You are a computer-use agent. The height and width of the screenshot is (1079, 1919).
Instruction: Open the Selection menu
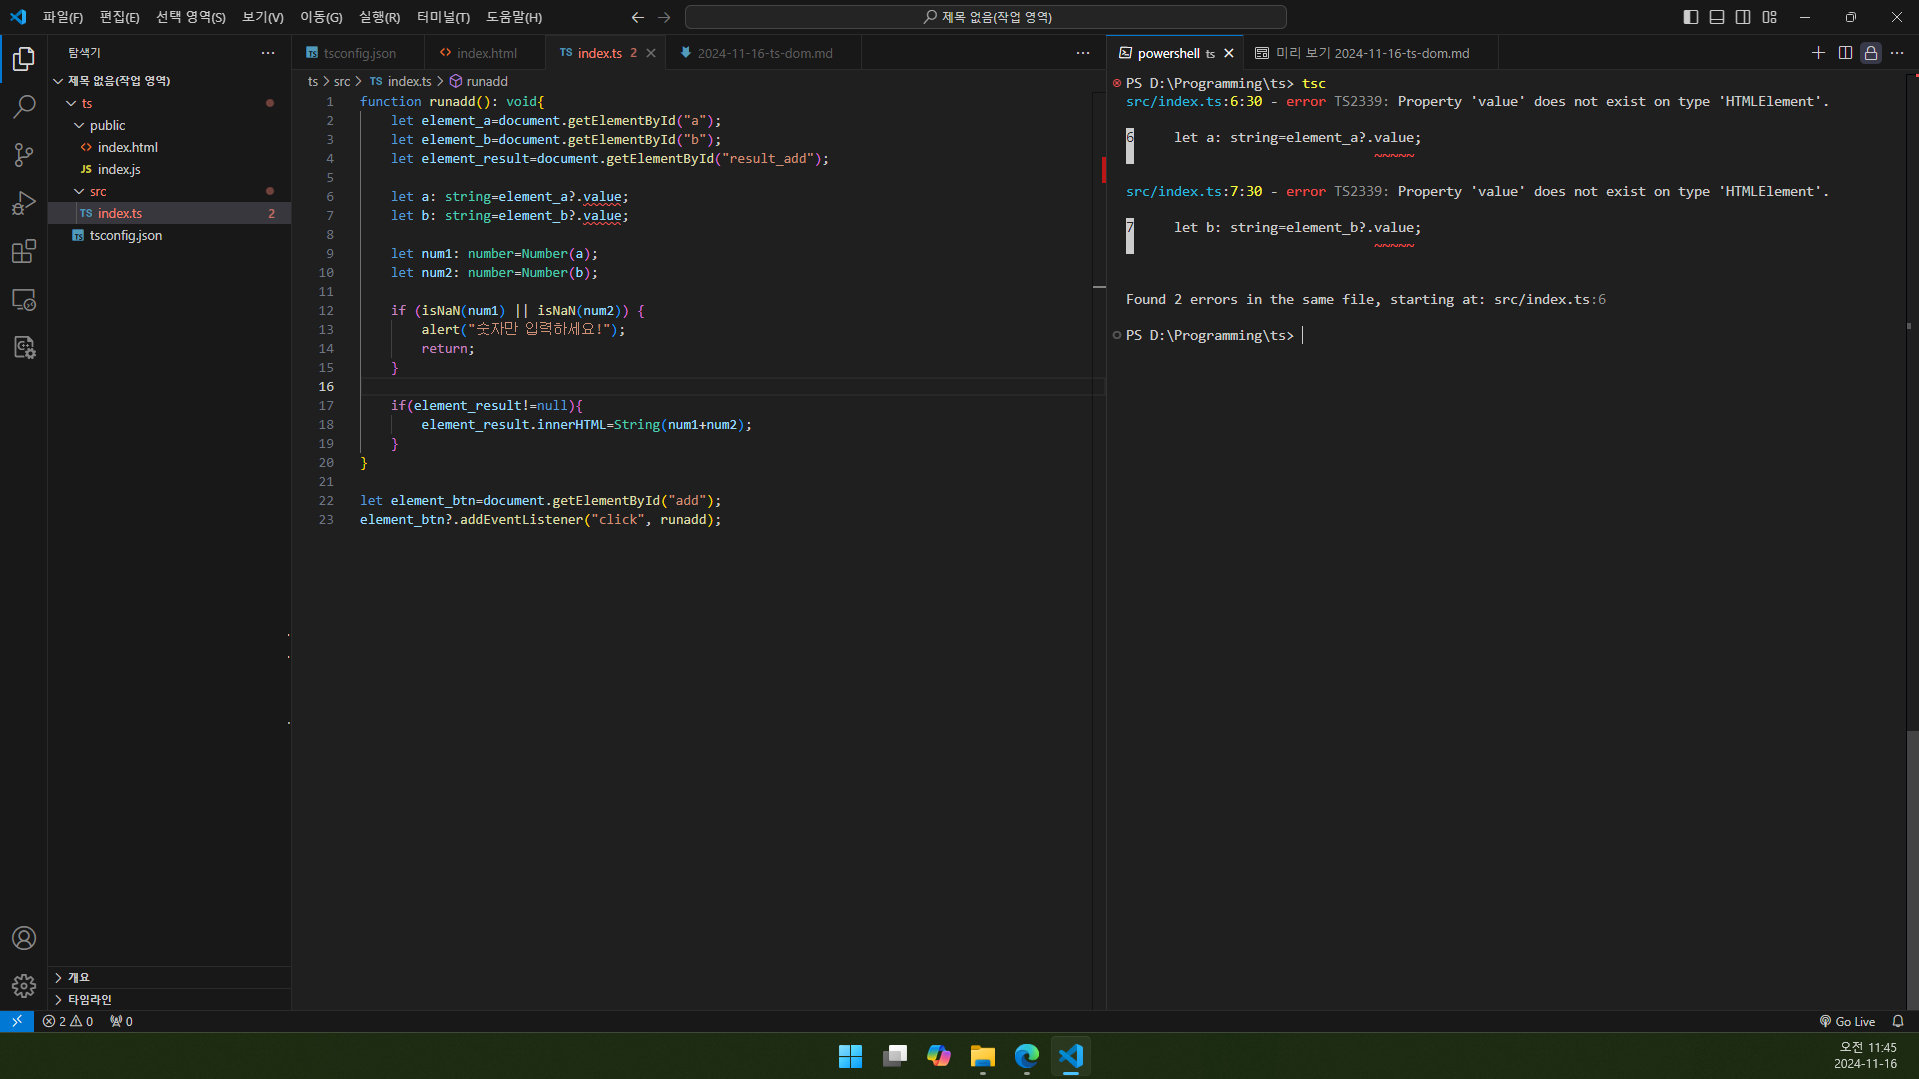(x=190, y=17)
